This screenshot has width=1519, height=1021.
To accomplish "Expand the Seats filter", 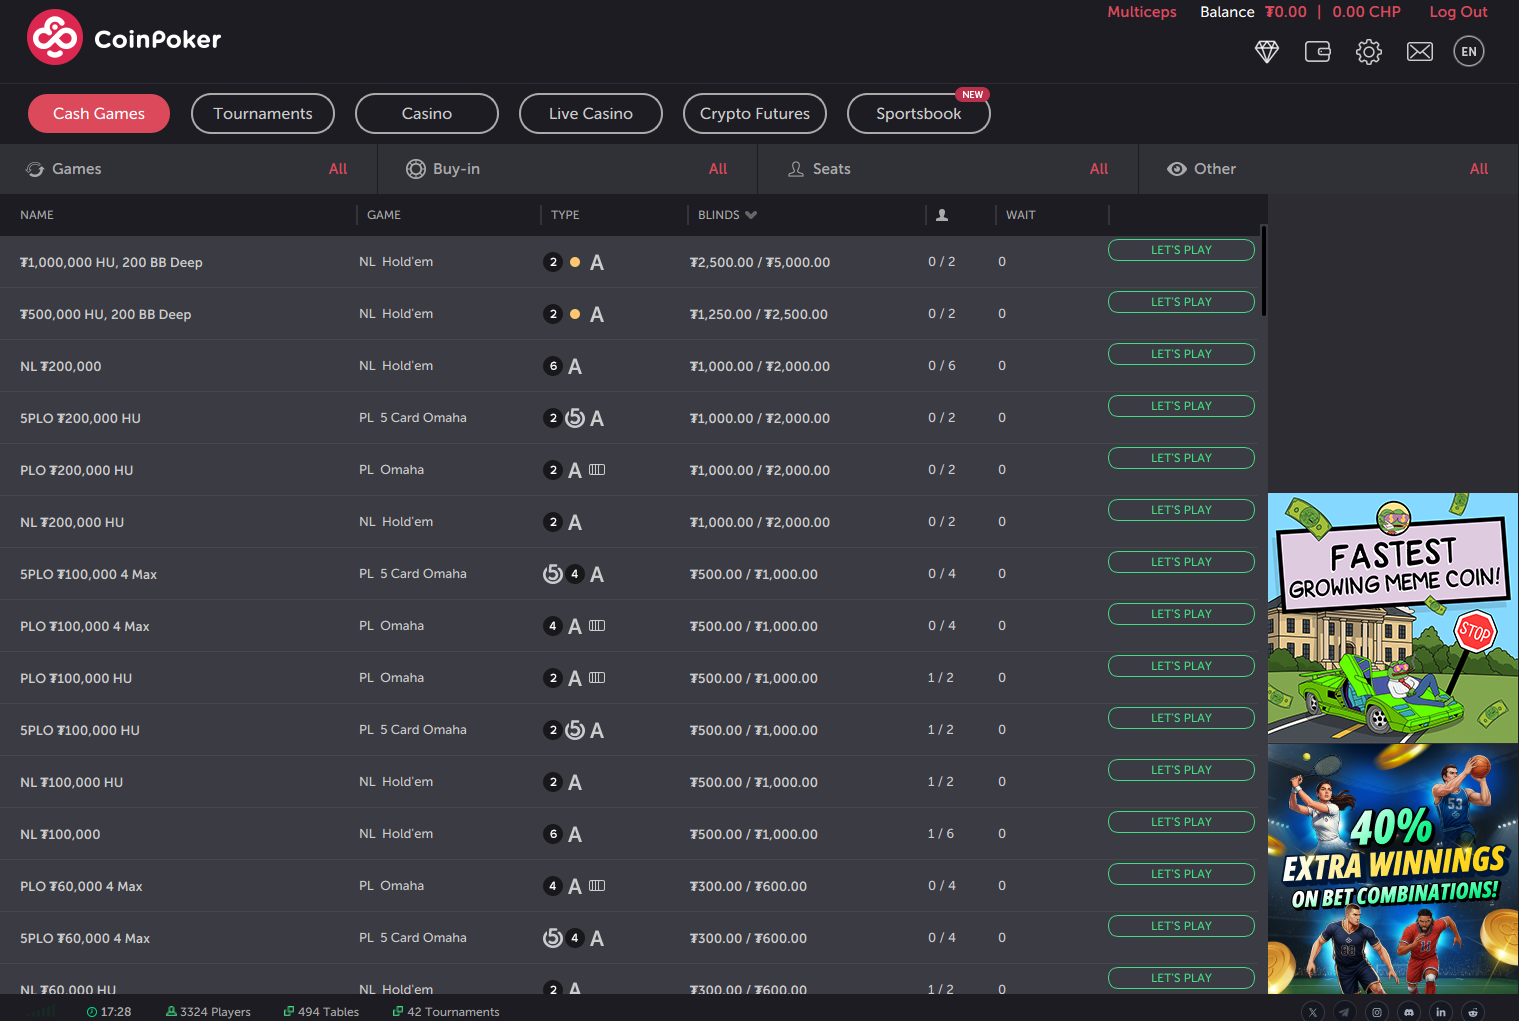I will click(948, 169).
